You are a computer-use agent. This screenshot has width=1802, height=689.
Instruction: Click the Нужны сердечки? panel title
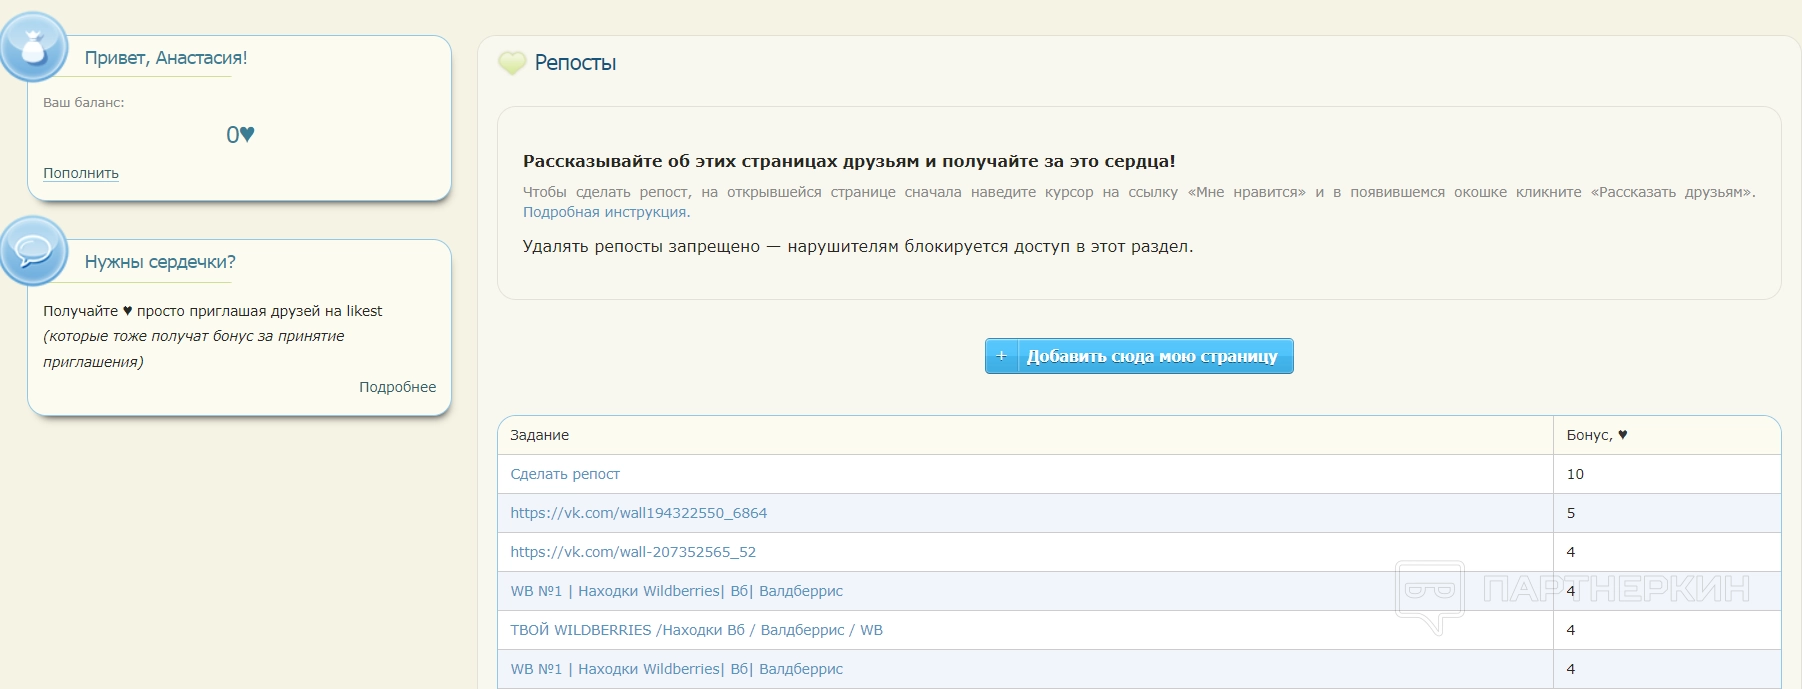[x=160, y=262]
